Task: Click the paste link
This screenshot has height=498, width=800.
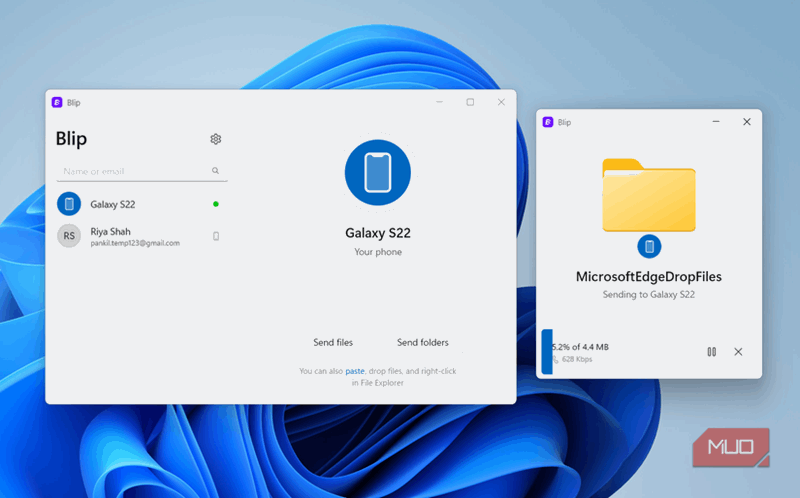Action: click(355, 371)
